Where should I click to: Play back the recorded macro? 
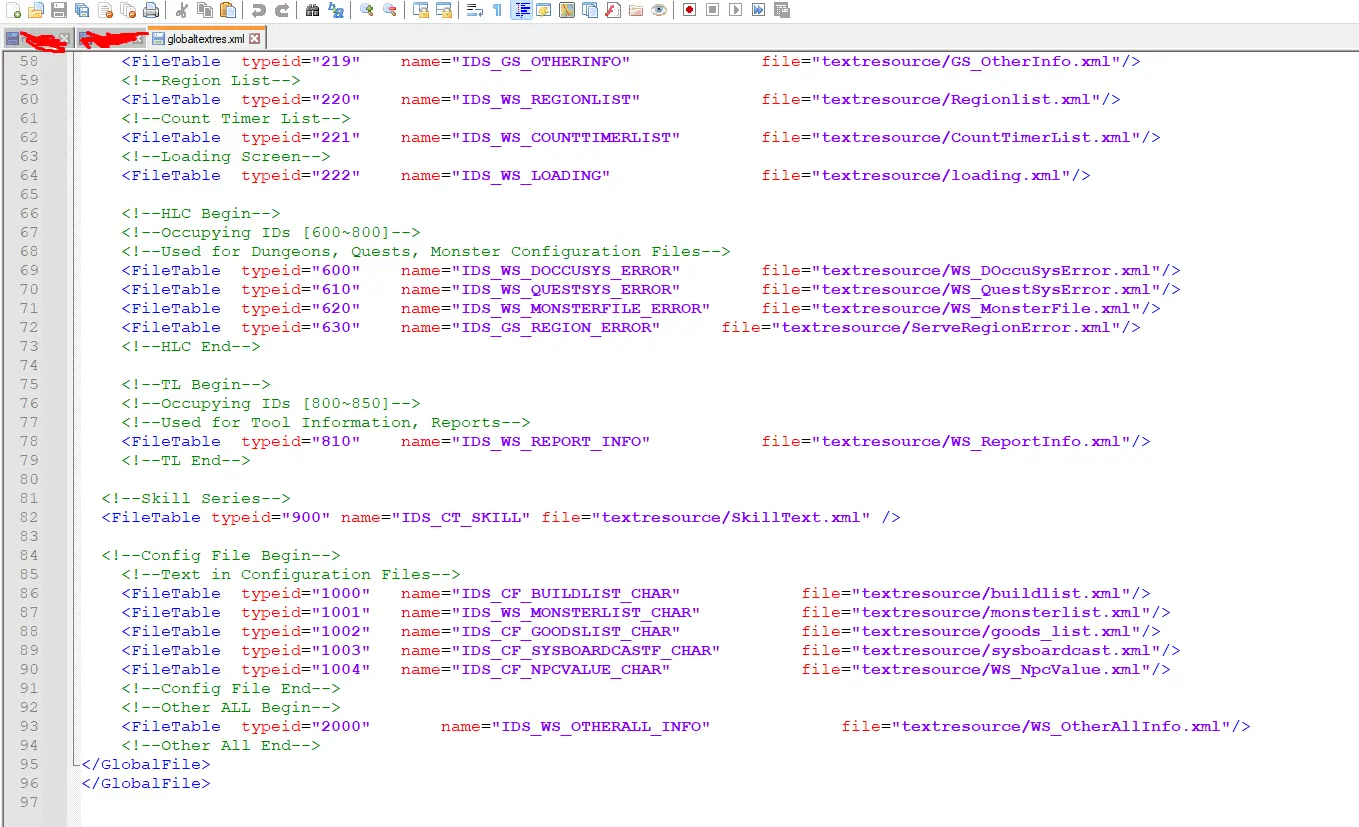(x=735, y=10)
